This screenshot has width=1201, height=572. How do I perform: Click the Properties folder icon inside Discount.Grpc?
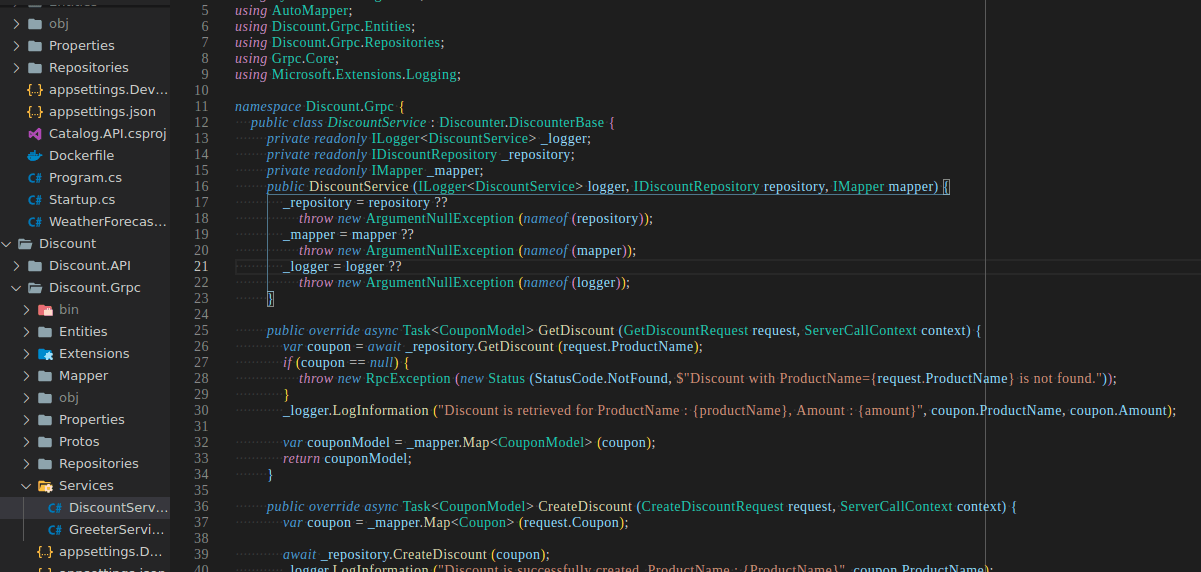[x=45, y=419]
